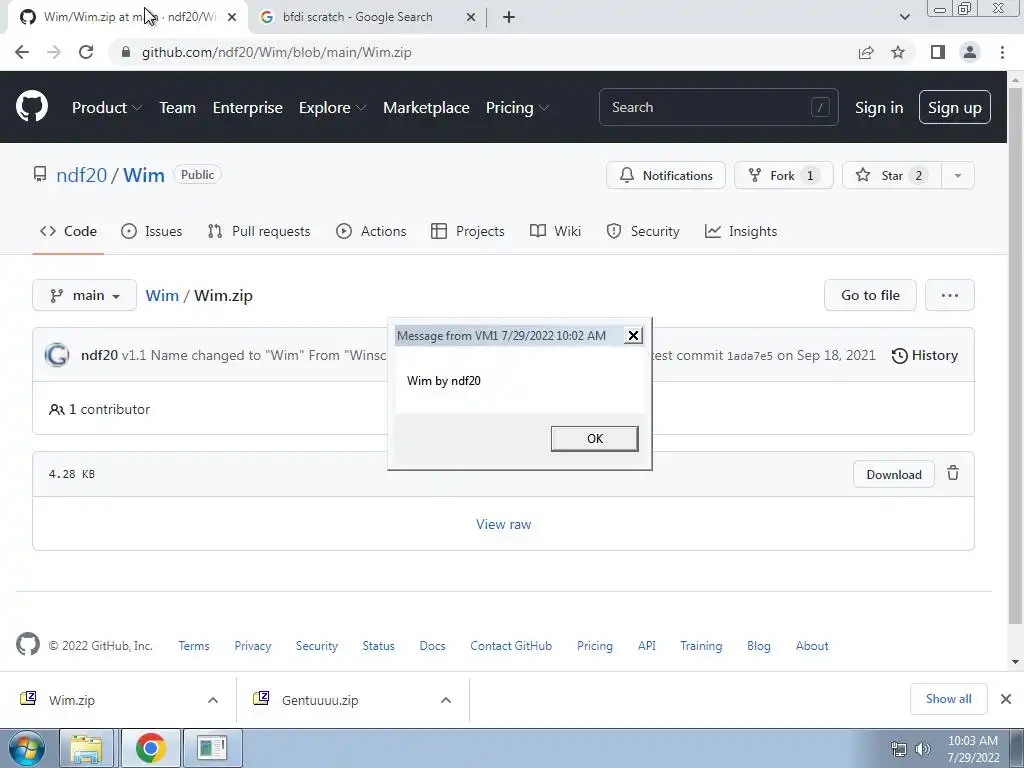Click Chrome icon in taskbar

(150, 748)
